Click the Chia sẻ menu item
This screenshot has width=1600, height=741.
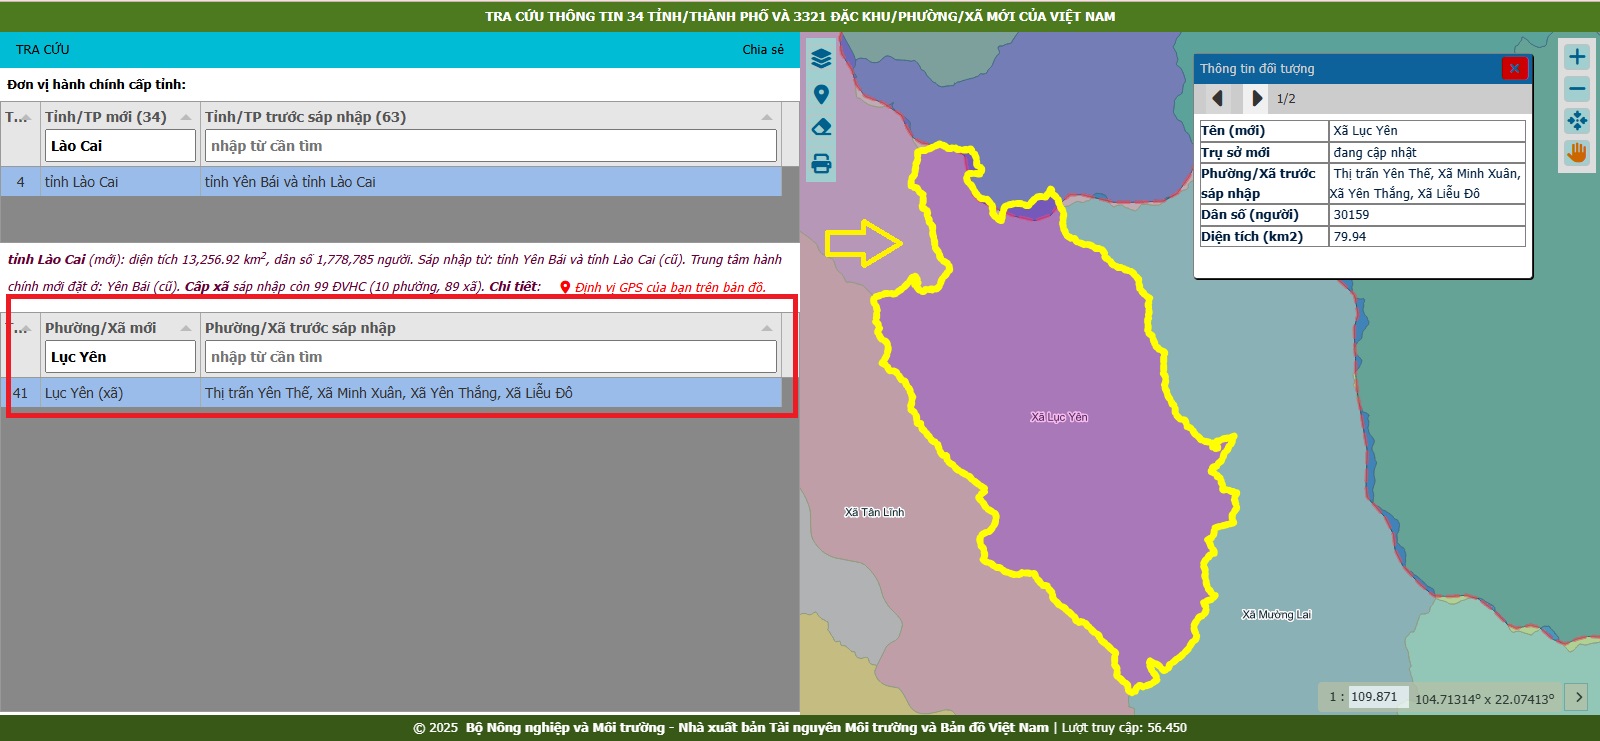coord(763,49)
